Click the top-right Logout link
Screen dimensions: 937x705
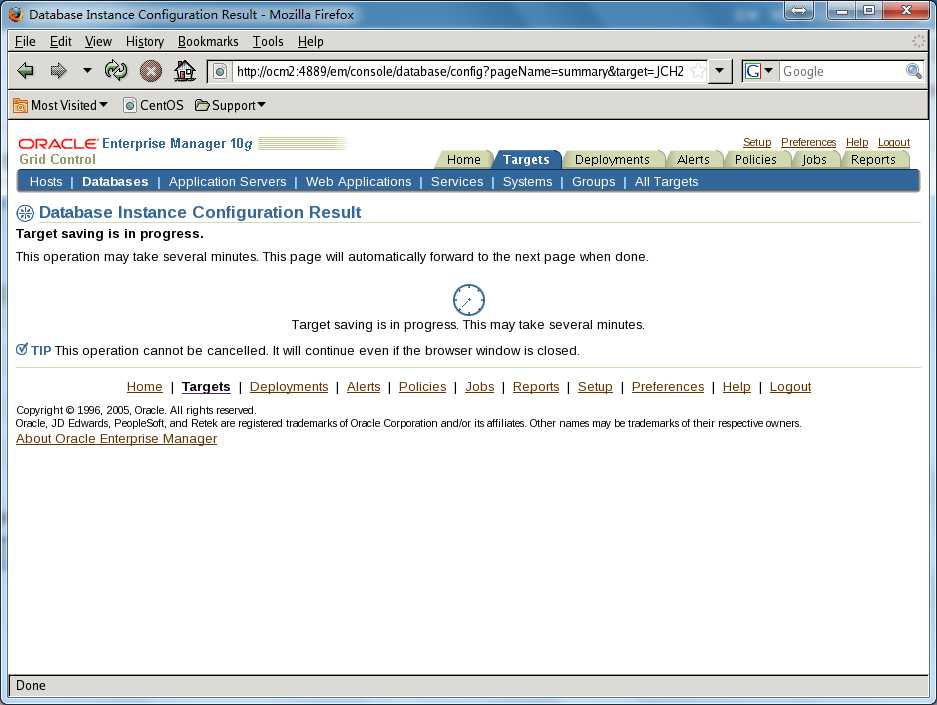(894, 142)
